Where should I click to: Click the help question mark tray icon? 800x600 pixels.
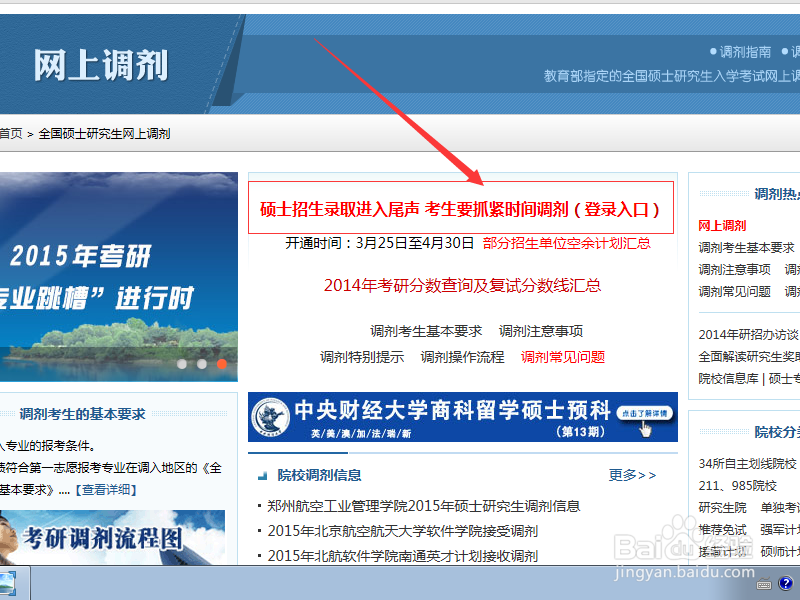coord(786,583)
